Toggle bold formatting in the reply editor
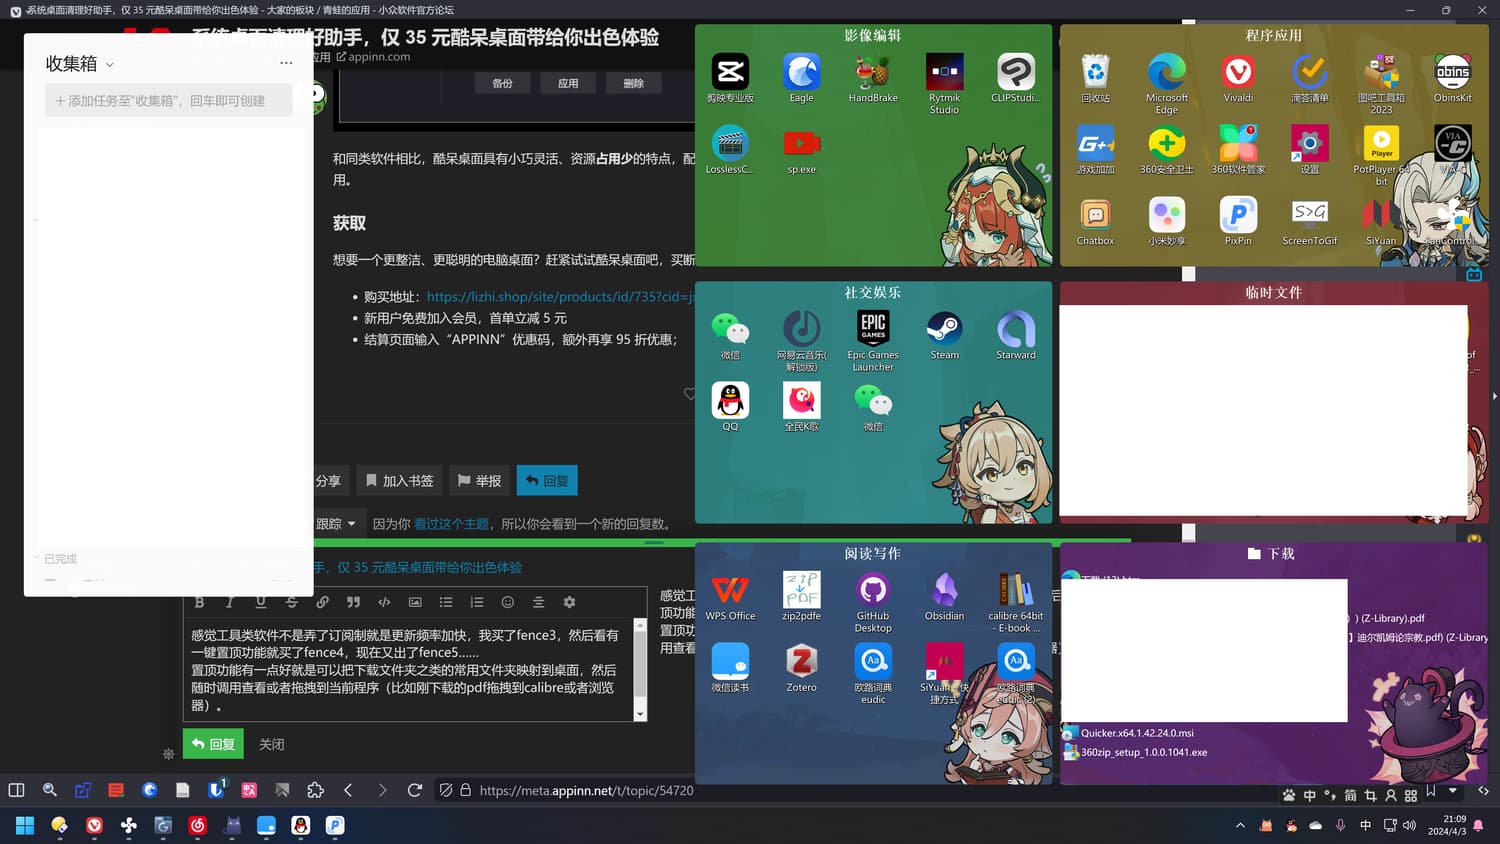Image resolution: width=1500 pixels, height=844 pixels. tap(199, 602)
